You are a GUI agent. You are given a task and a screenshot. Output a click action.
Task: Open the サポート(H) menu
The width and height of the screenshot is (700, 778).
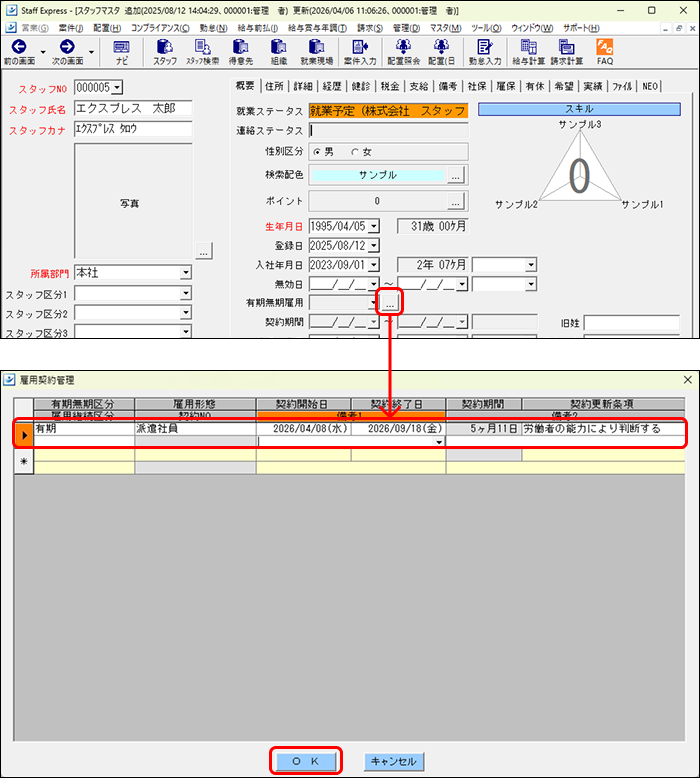[x=581, y=28]
